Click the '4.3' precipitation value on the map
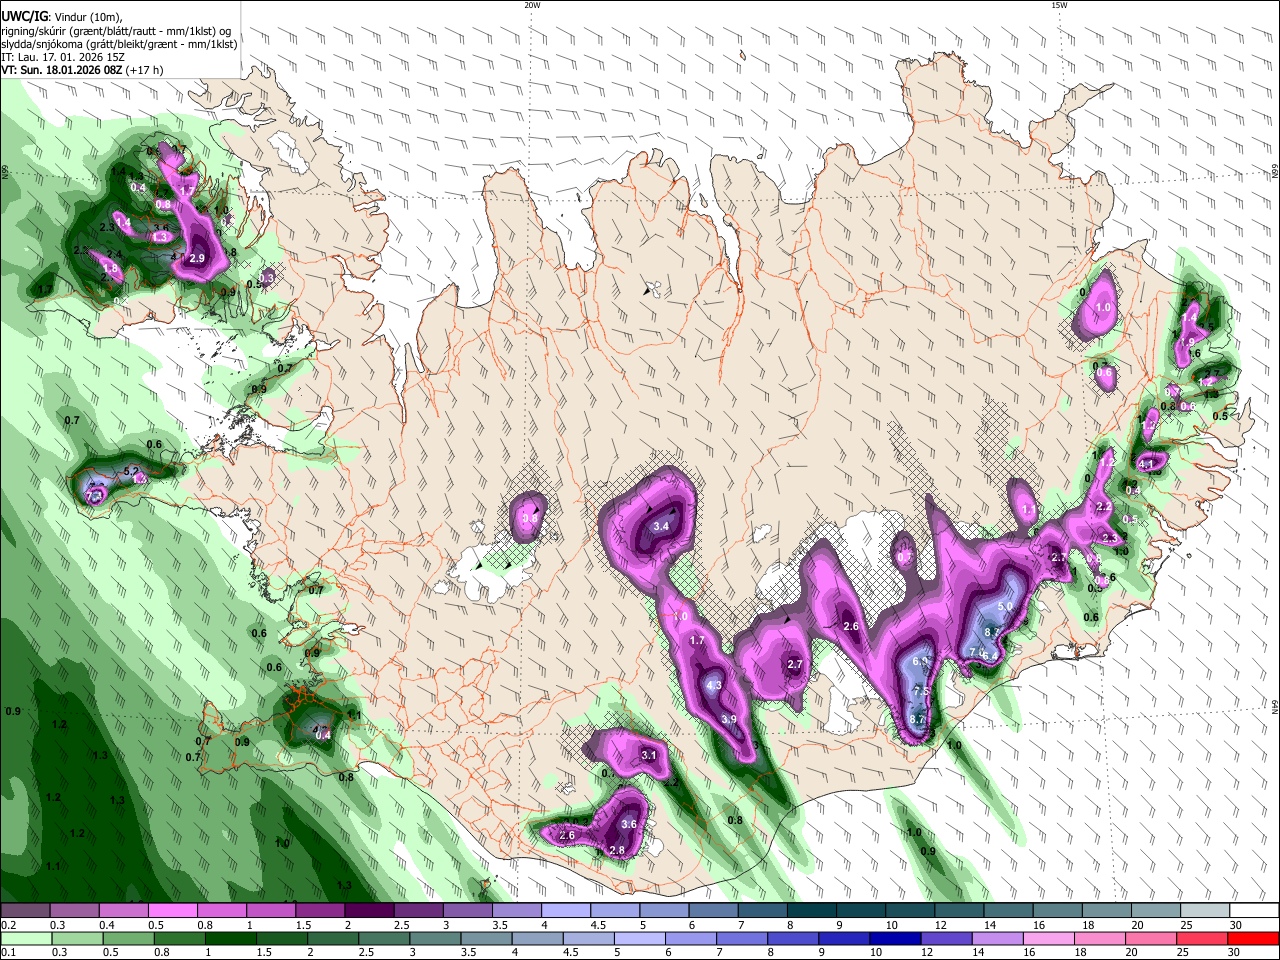The height and width of the screenshot is (960, 1280). tap(714, 685)
